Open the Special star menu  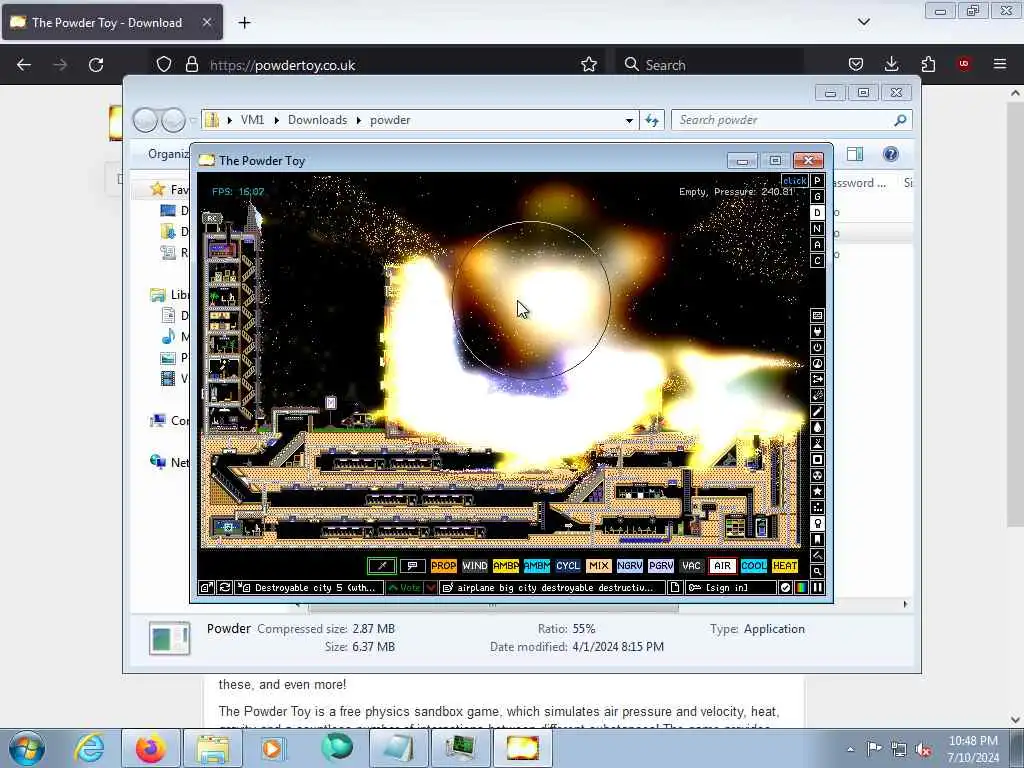[817, 492]
